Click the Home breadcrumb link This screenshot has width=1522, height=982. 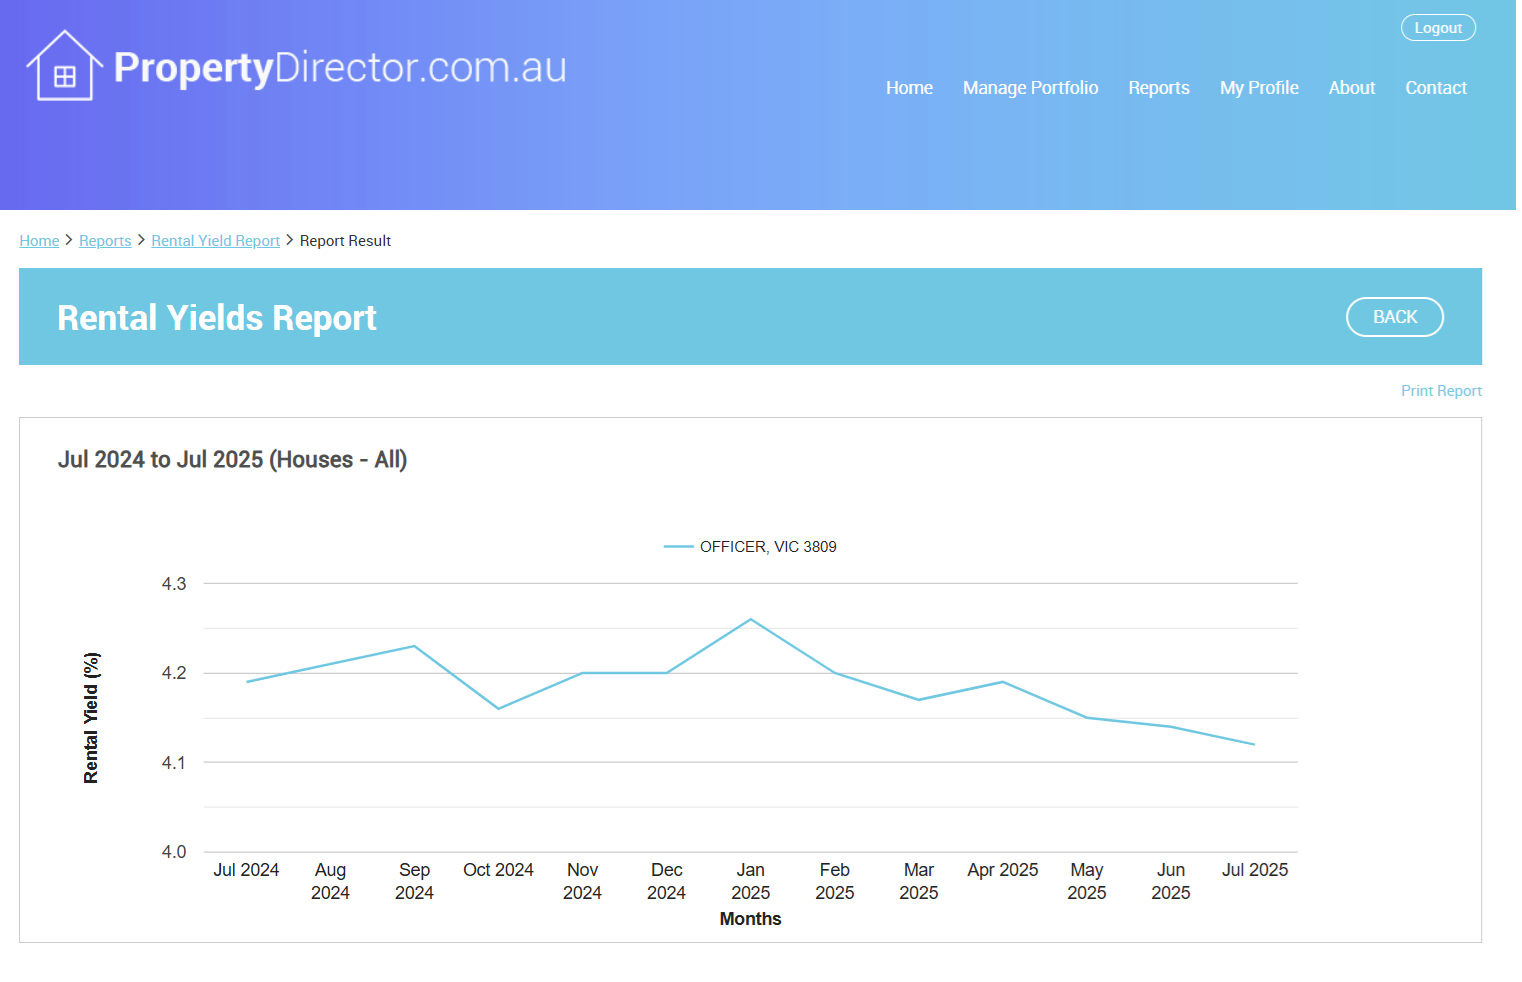tap(39, 241)
